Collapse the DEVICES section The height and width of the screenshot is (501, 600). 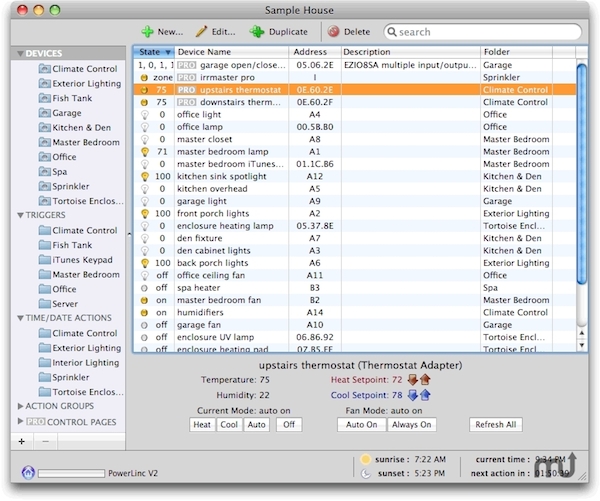point(19,53)
